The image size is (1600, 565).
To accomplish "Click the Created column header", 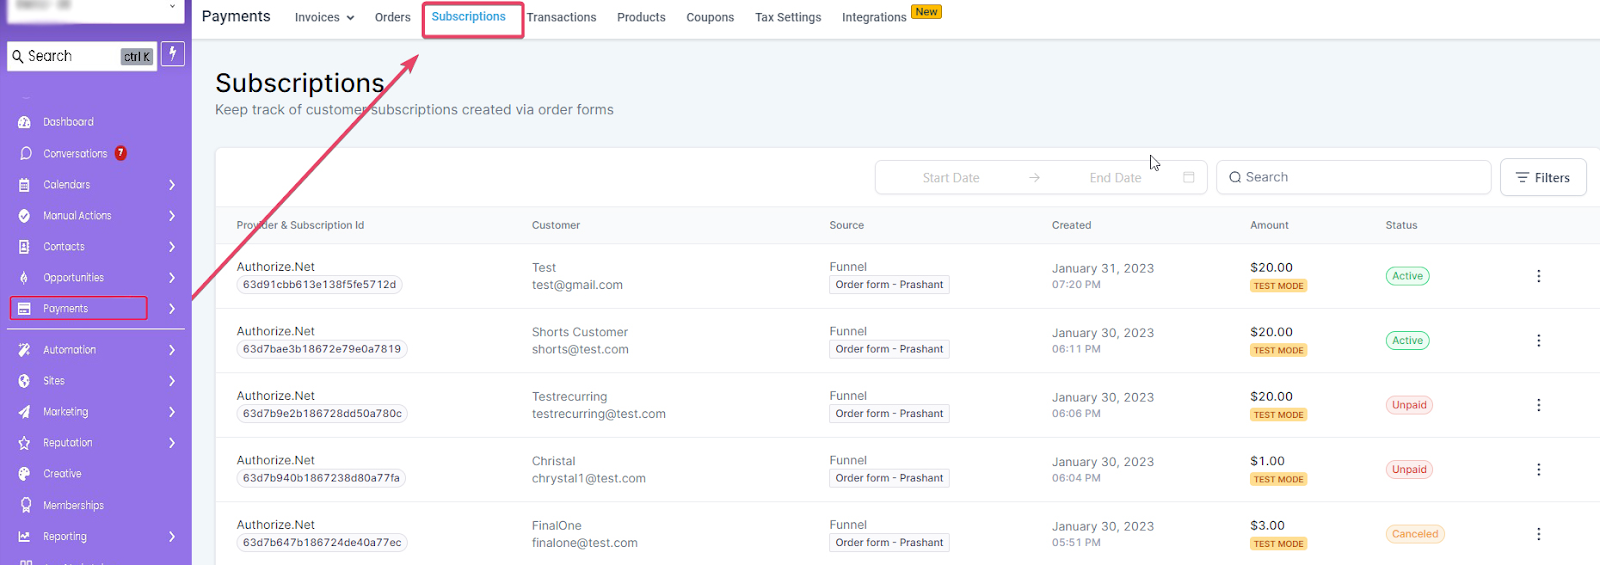I will 1071,225.
